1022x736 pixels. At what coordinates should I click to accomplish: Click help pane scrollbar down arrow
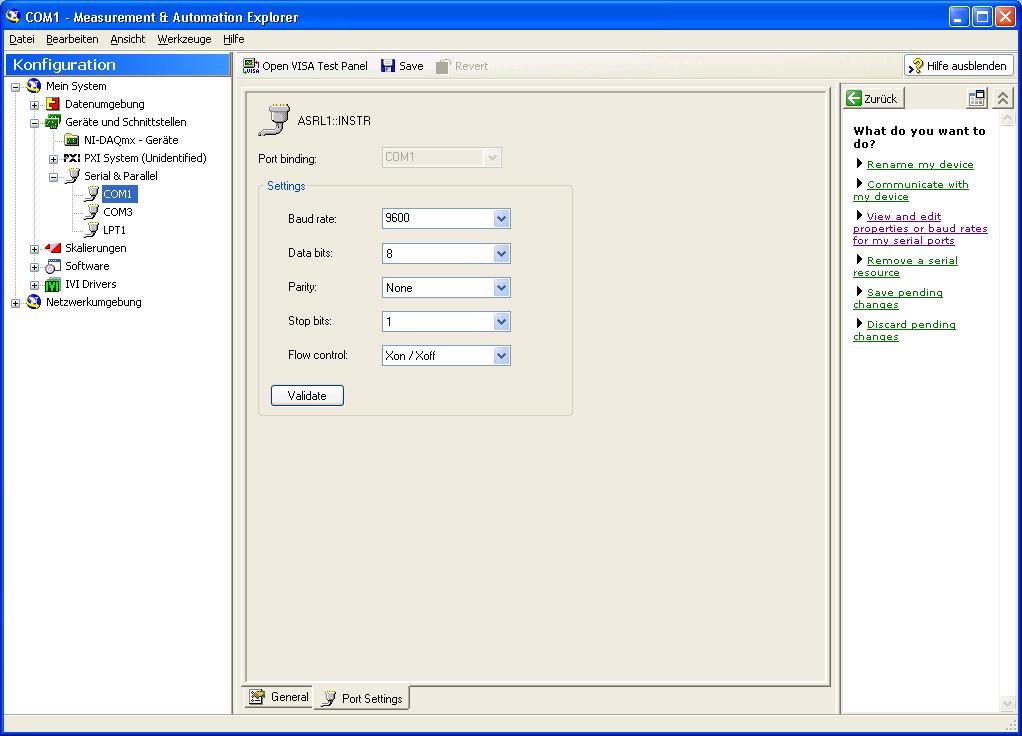pyautogui.click(x=1007, y=703)
